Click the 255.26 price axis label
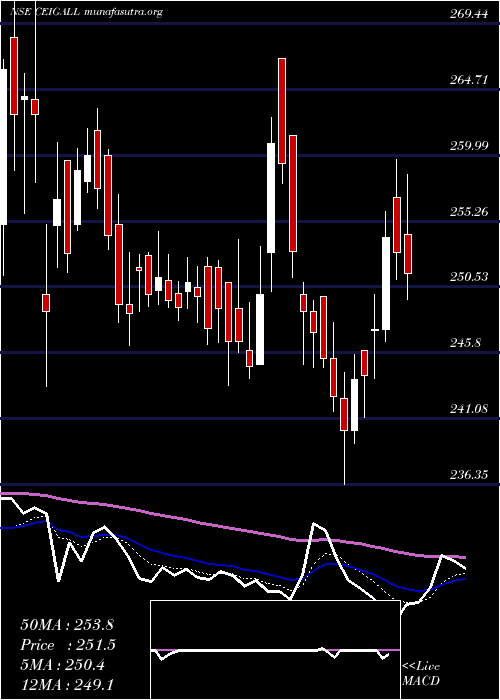 coord(468,212)
